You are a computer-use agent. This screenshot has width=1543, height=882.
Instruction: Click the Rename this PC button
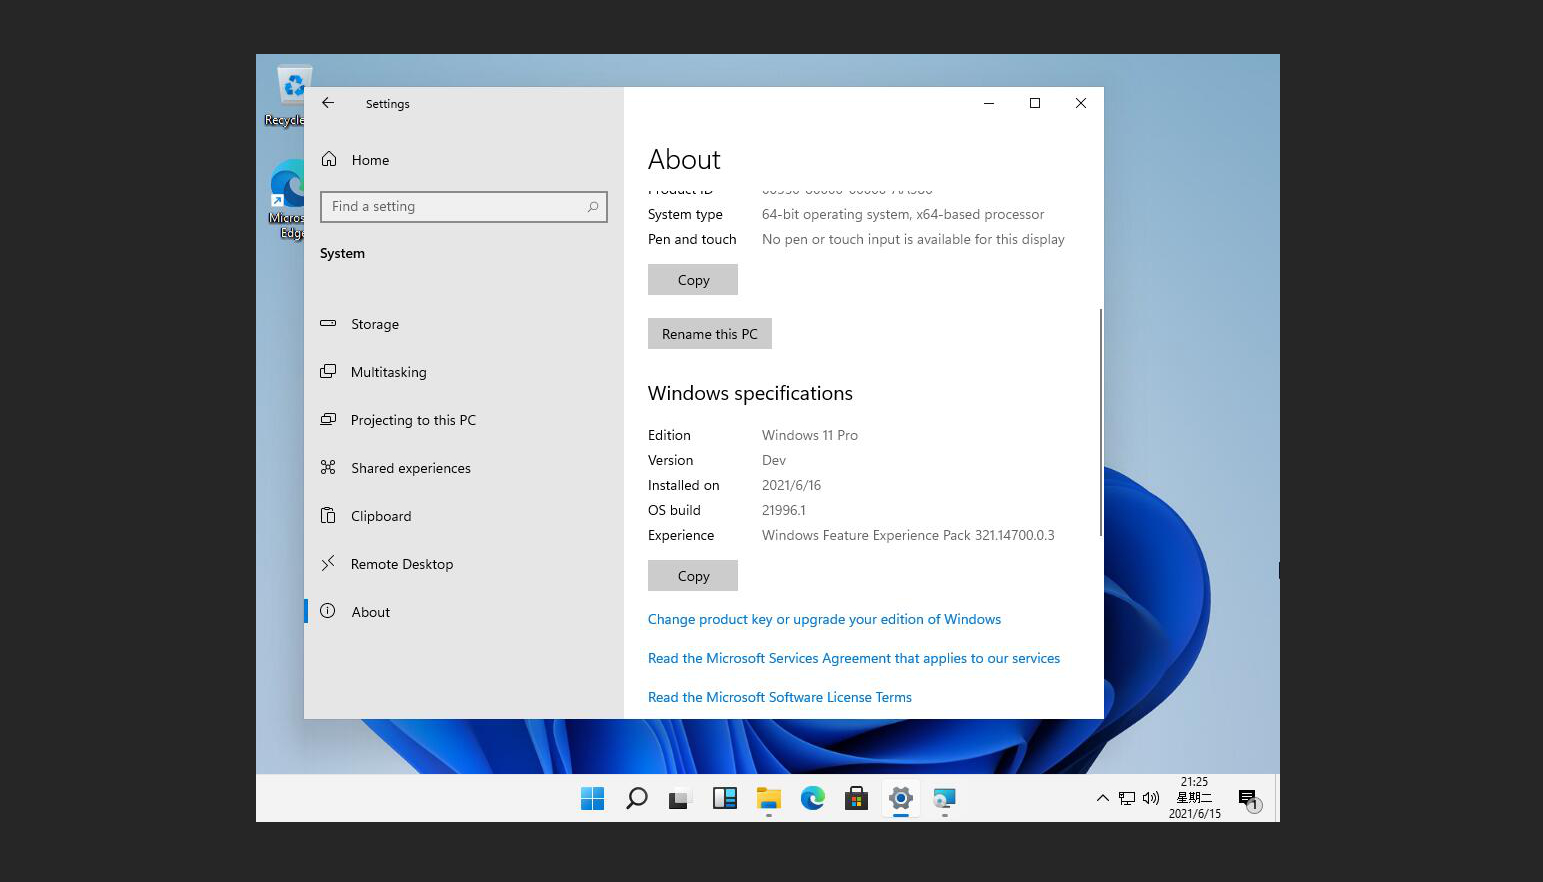(710, 334)
